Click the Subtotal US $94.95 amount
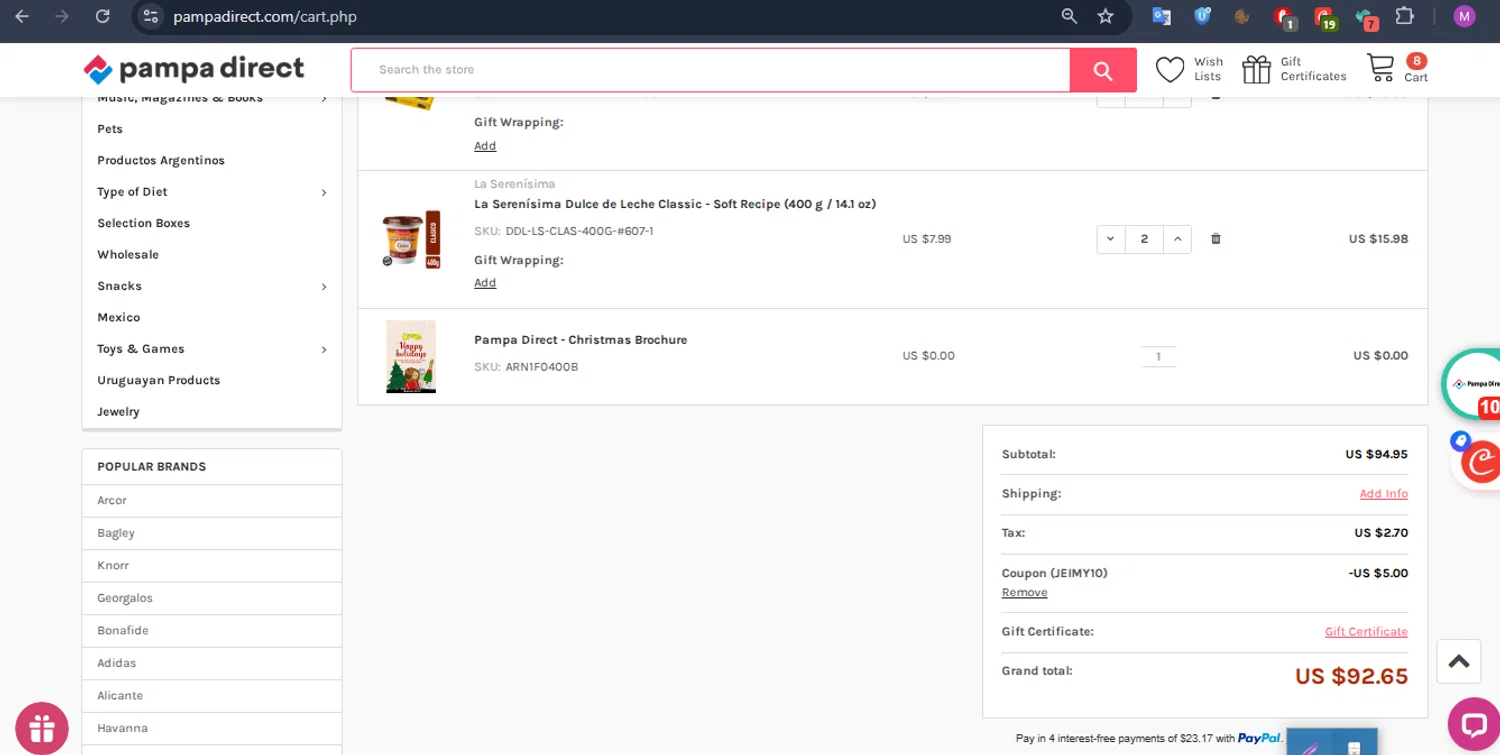Viewport: 1500px width, 755px height. (x=1376, y=454)
